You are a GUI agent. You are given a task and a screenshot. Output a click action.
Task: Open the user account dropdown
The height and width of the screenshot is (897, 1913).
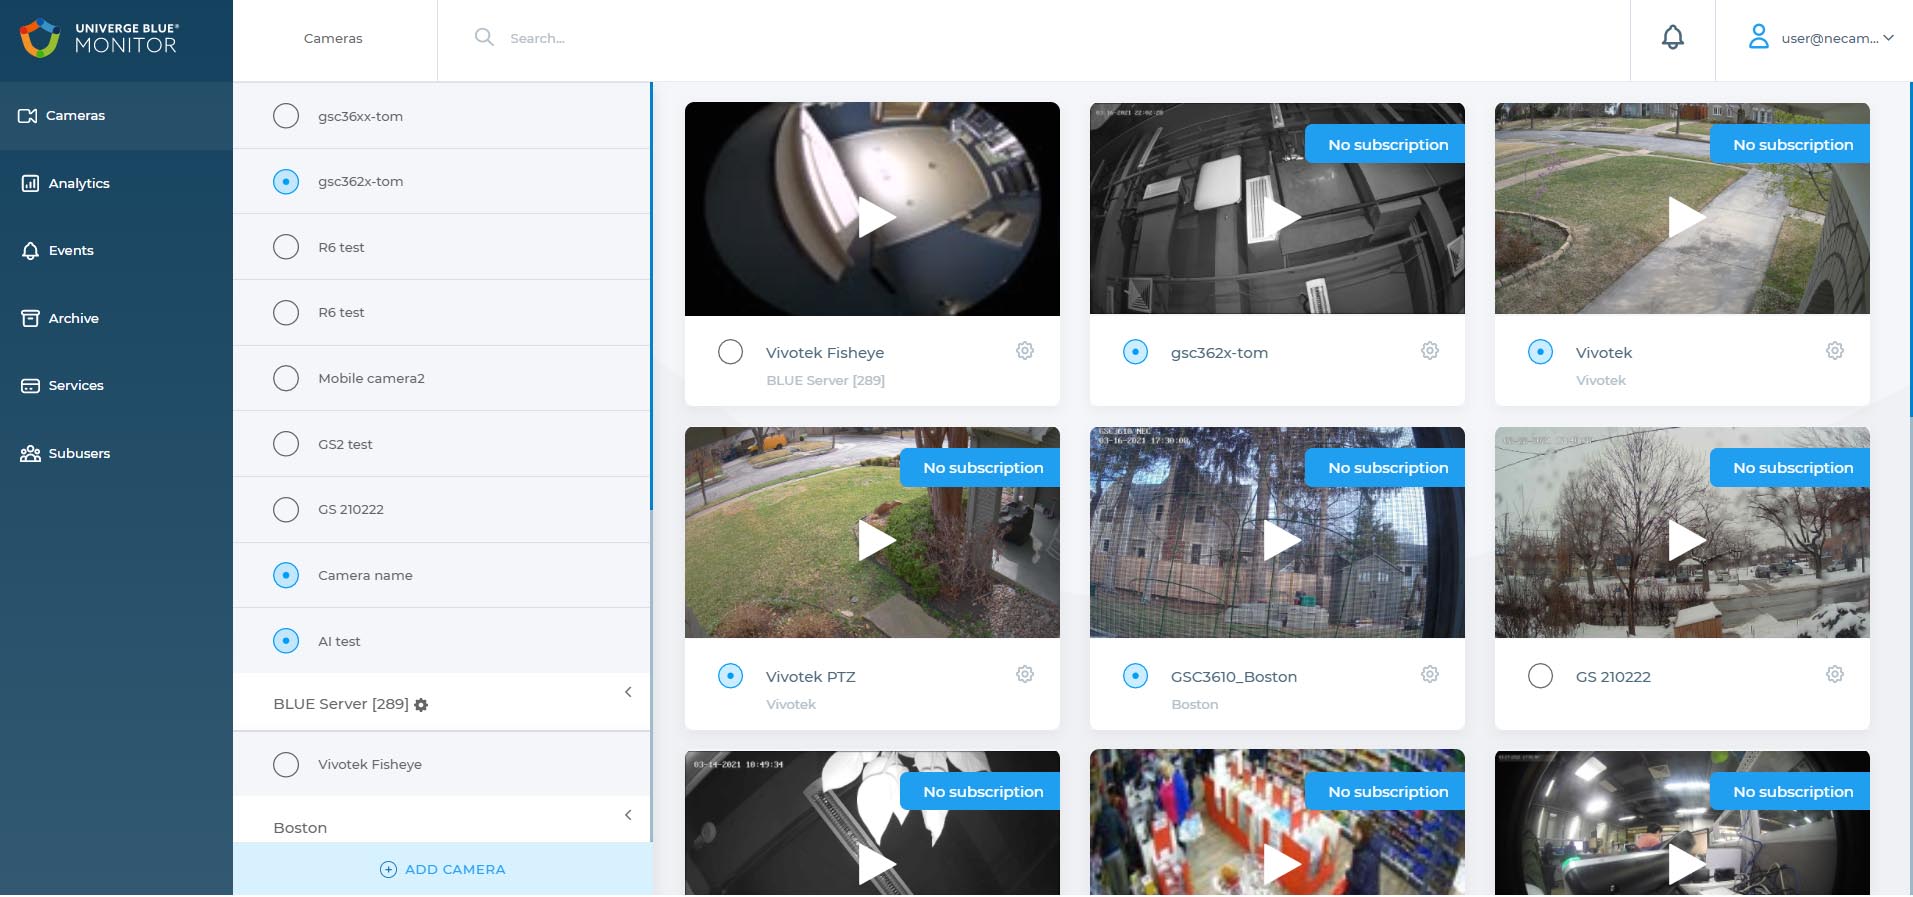tap(1888, 38)
